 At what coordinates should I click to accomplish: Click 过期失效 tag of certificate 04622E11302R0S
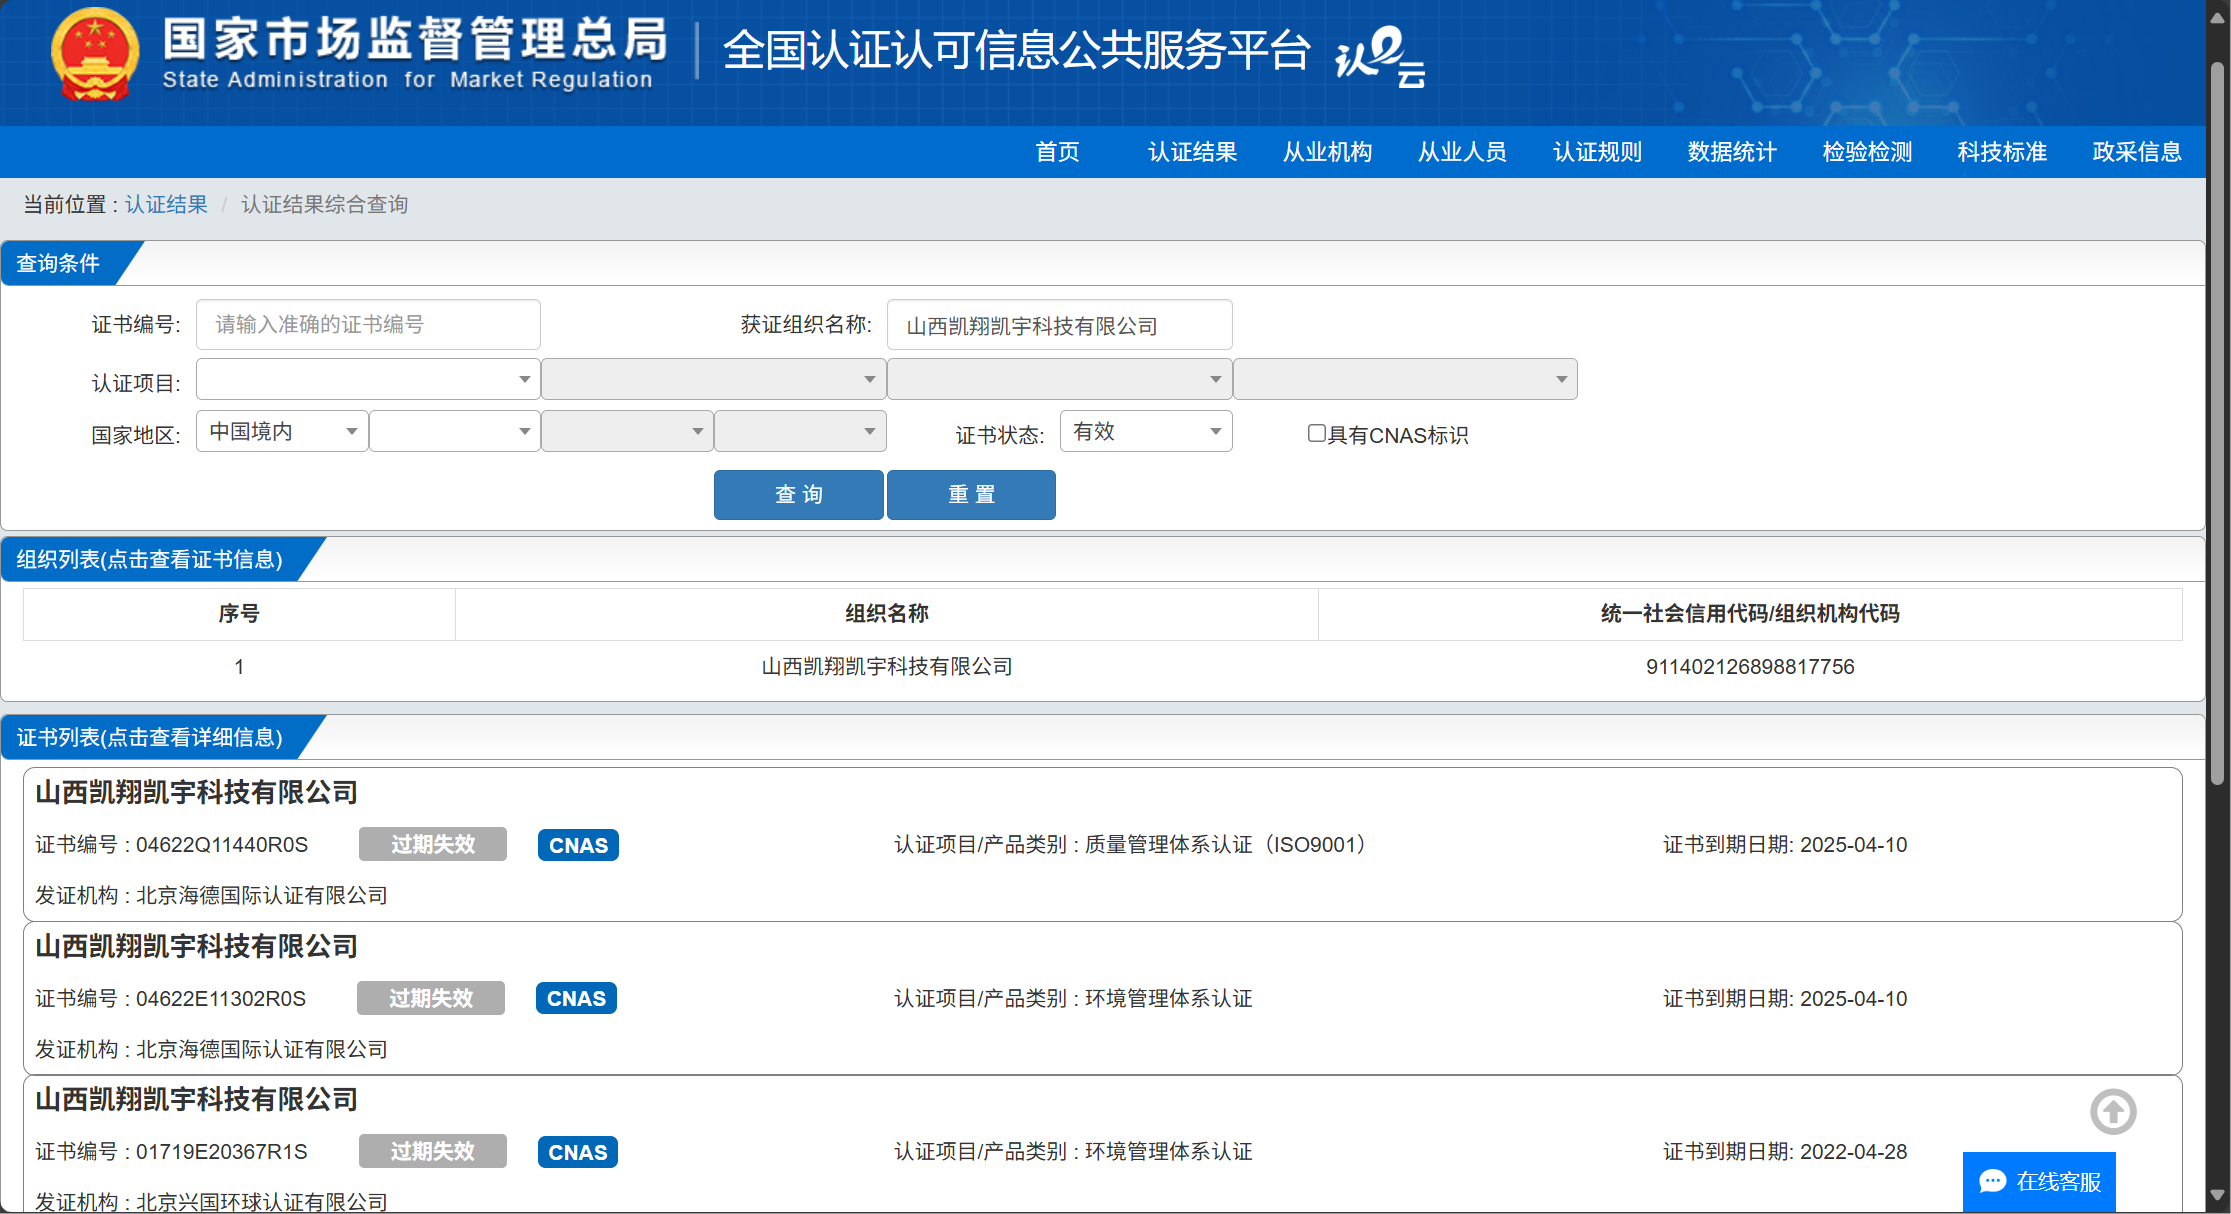point(431,998)
